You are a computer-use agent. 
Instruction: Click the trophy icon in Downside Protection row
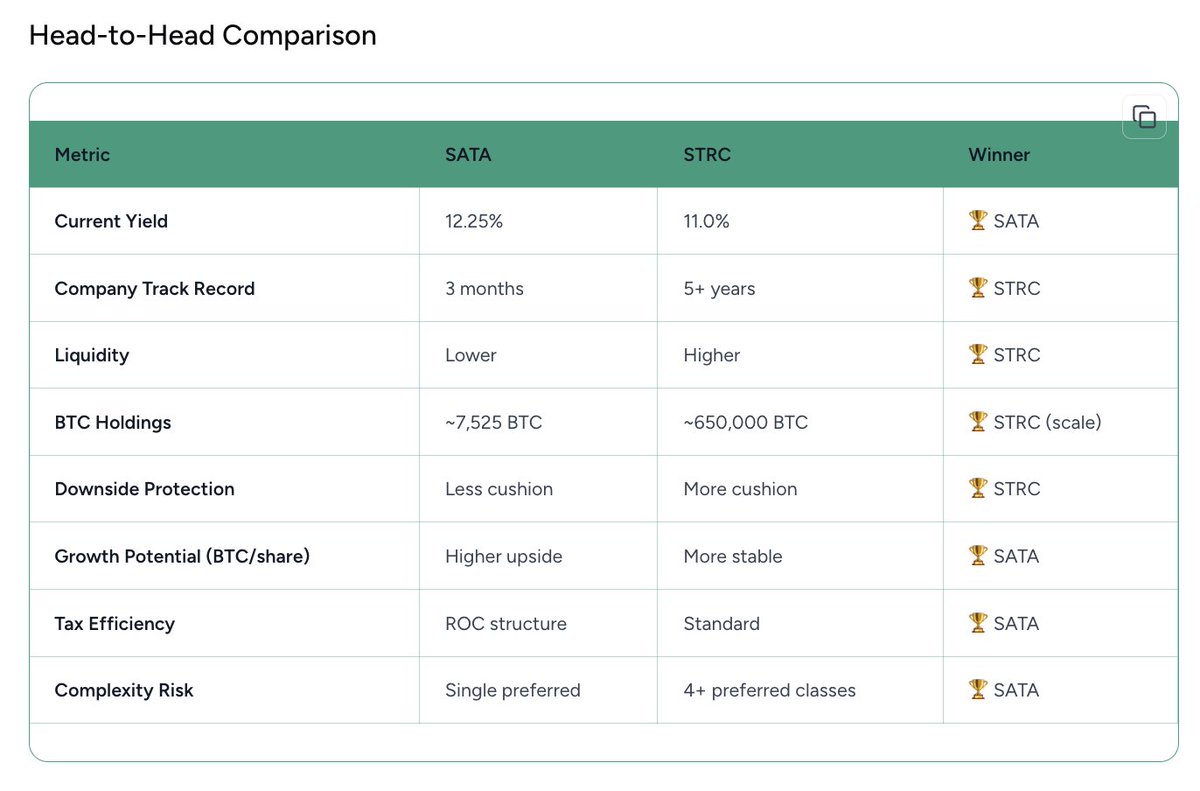[978, 489]
